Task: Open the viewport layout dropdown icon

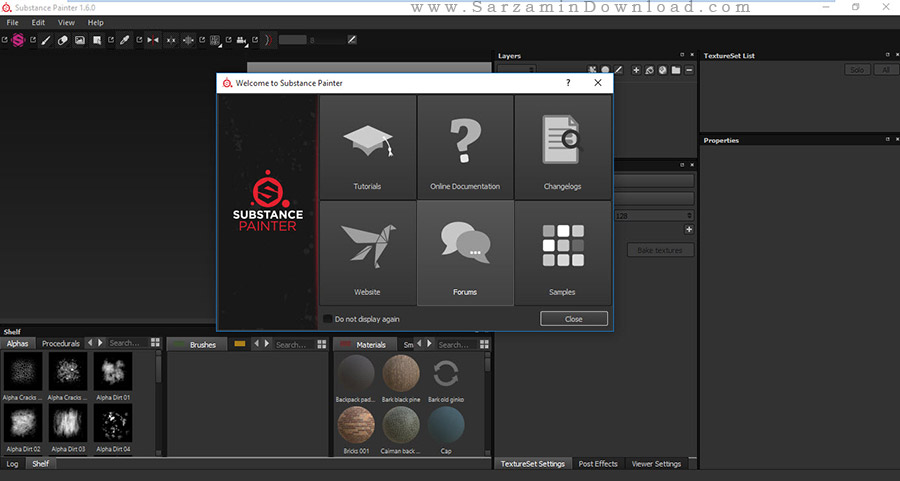Action: pyautogui.click(x=215, y=40)
